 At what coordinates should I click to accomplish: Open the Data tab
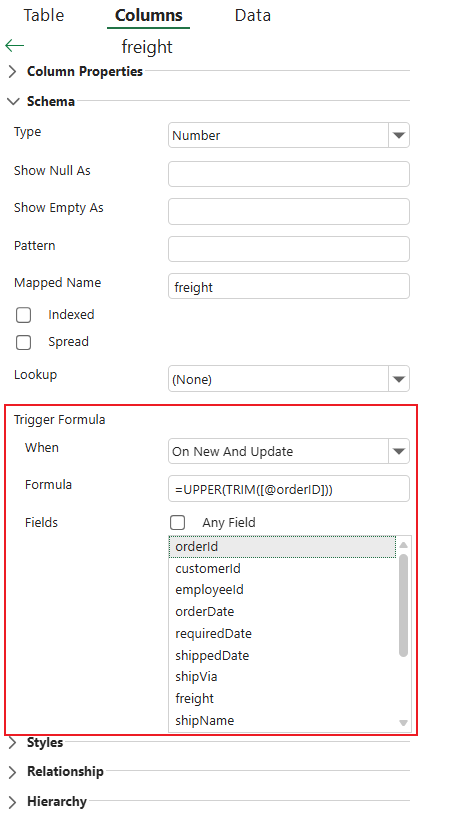252,15
